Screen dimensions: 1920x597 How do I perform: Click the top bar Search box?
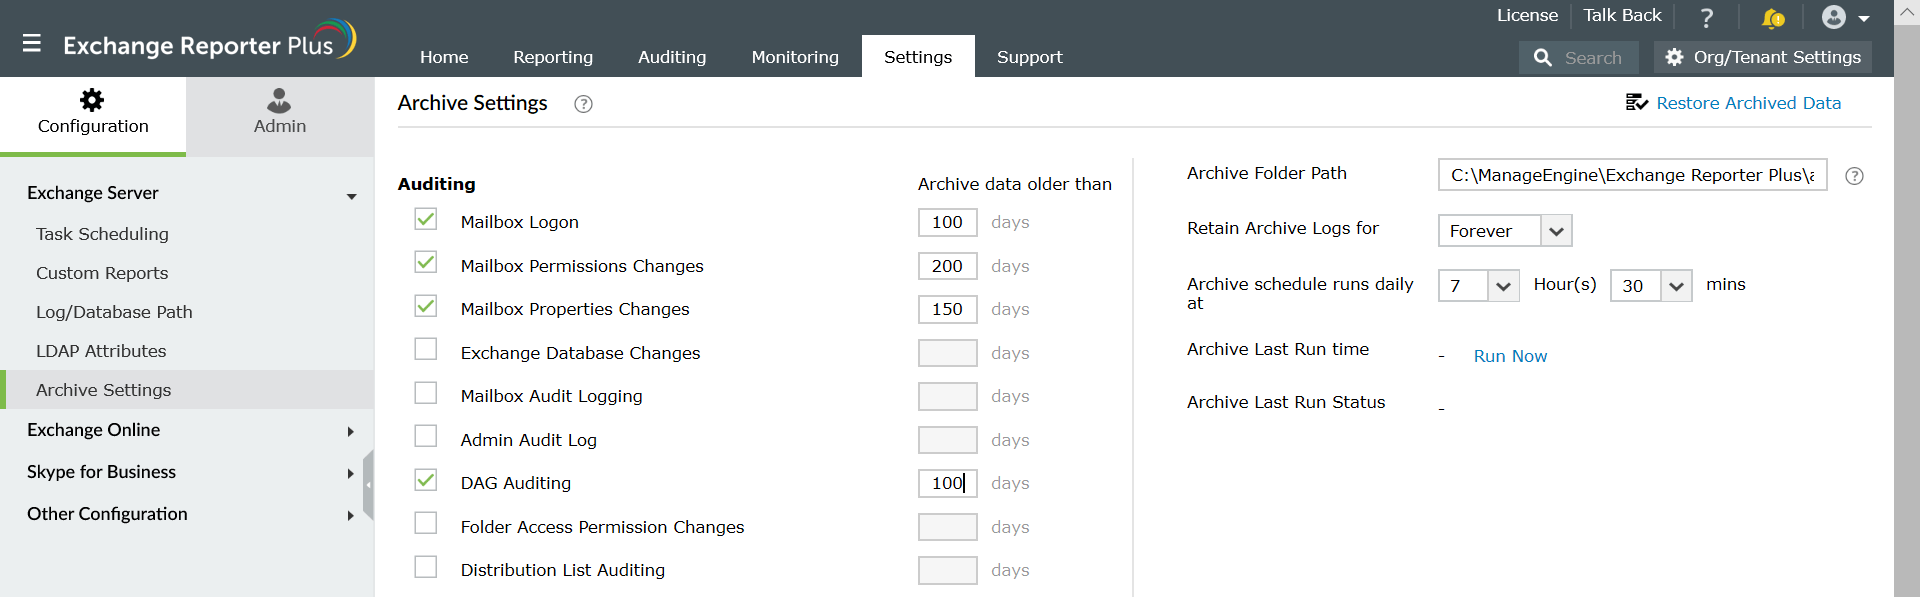[1579, 57]
